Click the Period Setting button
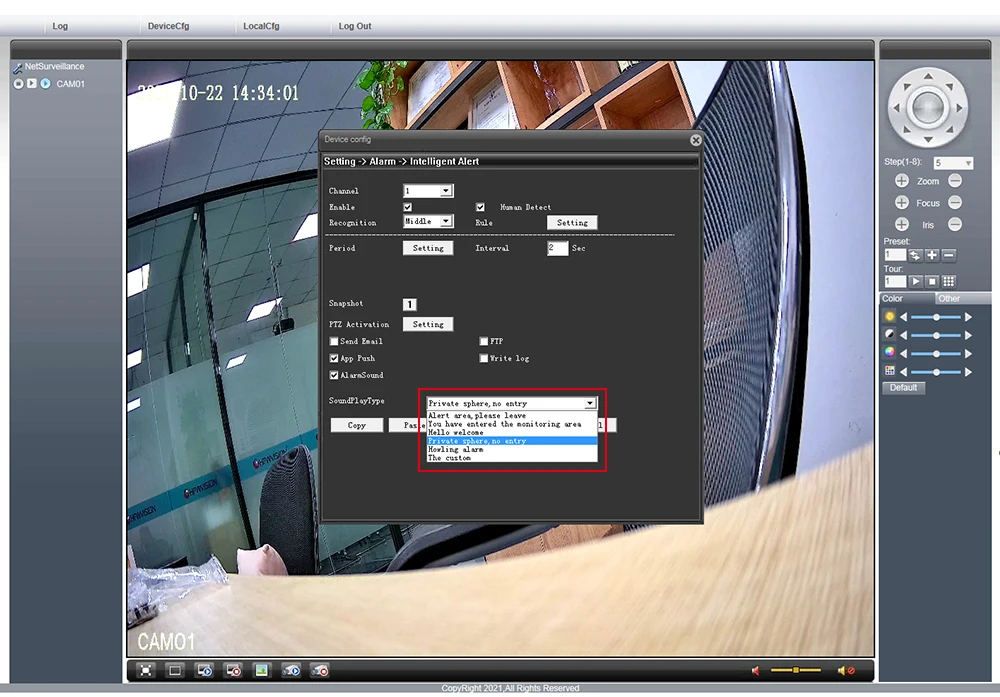The width and height of the screenshot is (1000, 697). 428,248
